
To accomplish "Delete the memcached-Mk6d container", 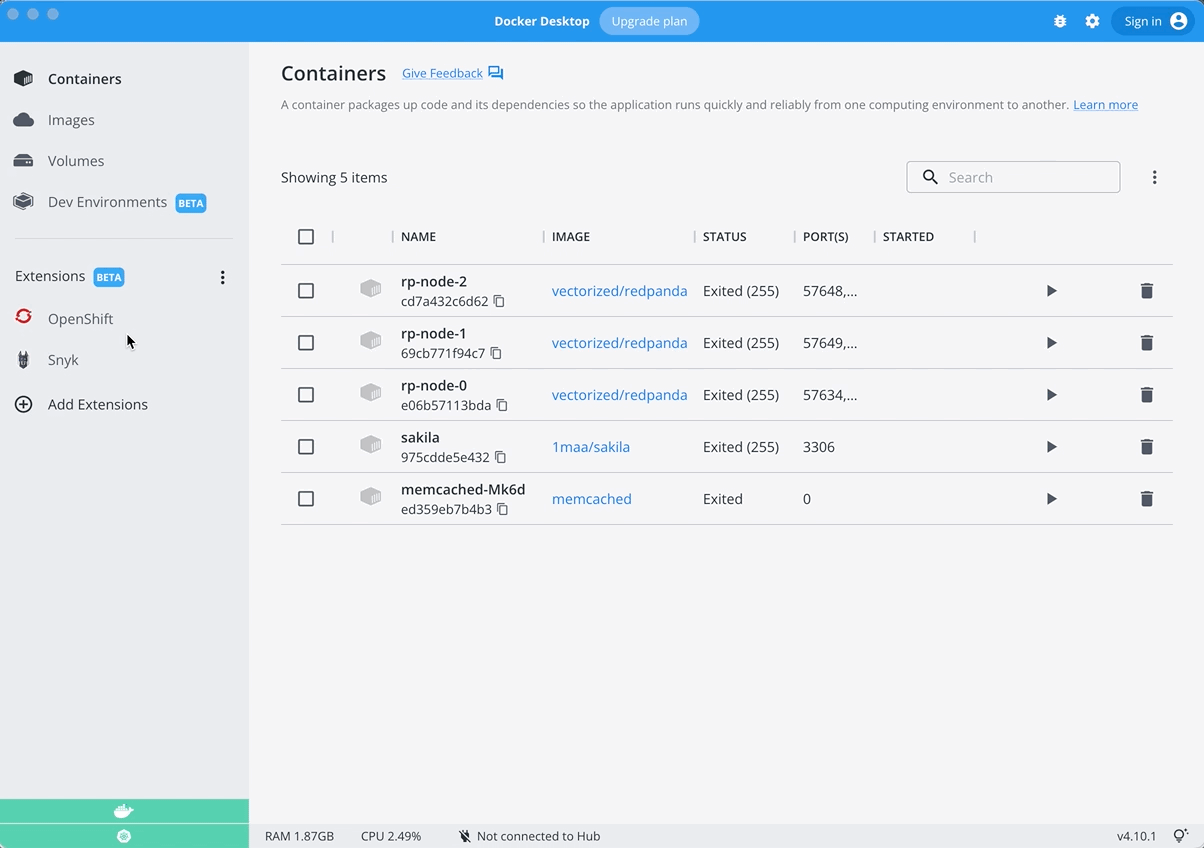I will coord(1147,499).
